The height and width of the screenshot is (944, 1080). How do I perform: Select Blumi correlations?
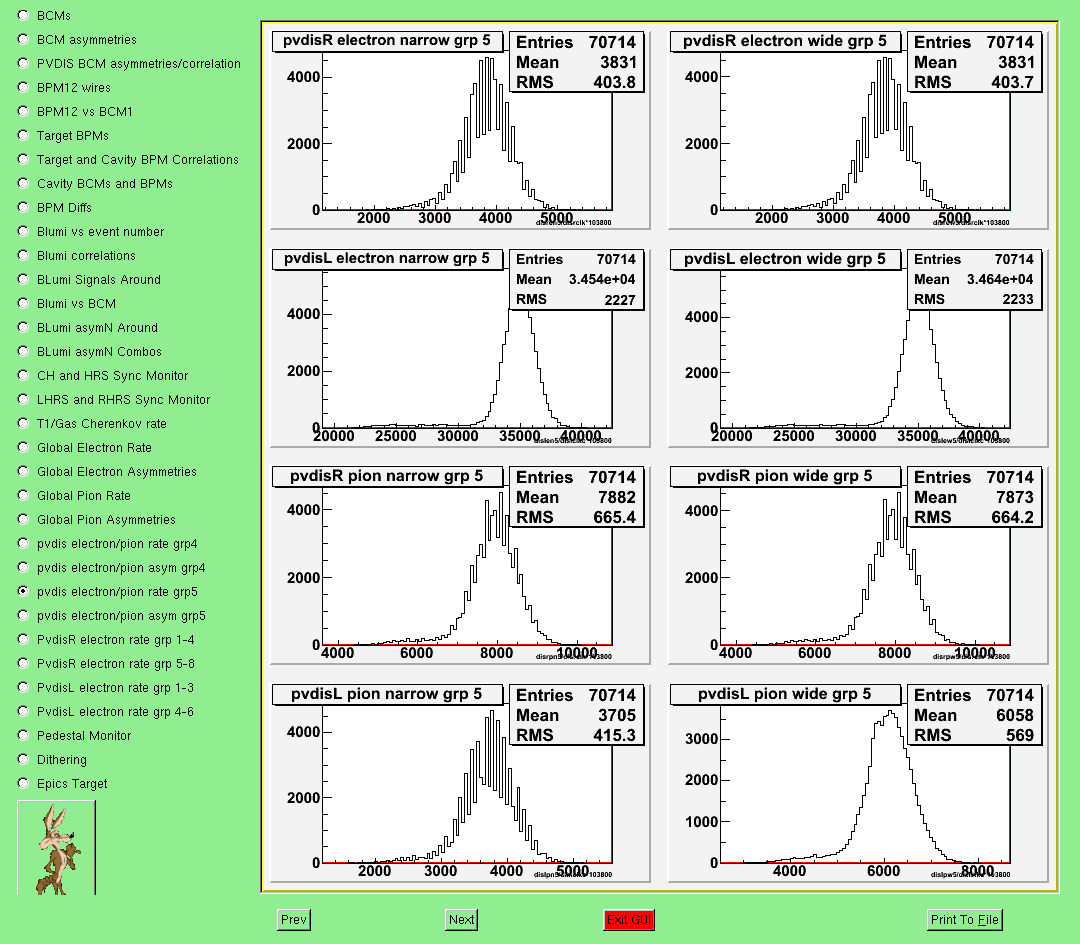coord(23,255)
